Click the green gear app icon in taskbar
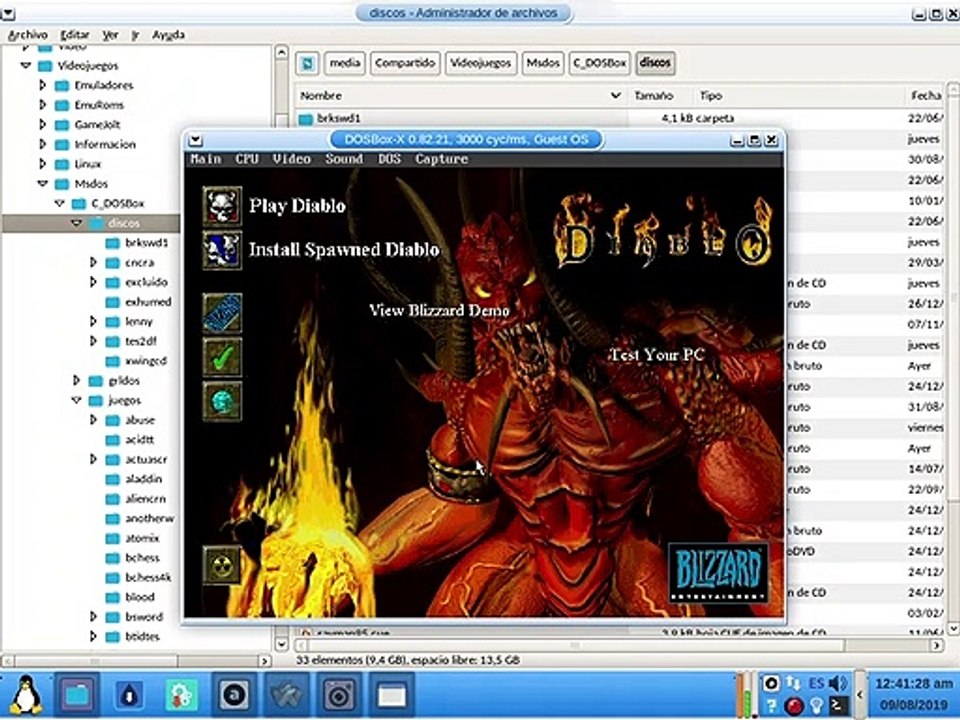 pos(181,694)
